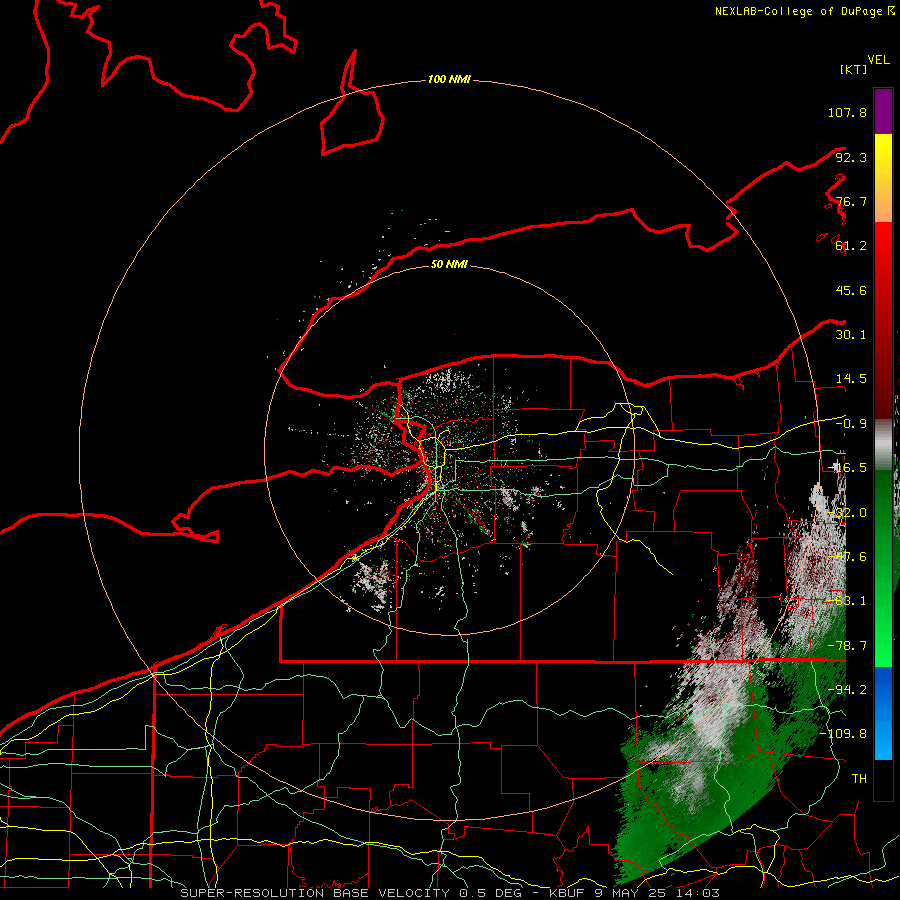Click the 30.1 velocity scale value
900x900 pixels.
coord(851,335)
